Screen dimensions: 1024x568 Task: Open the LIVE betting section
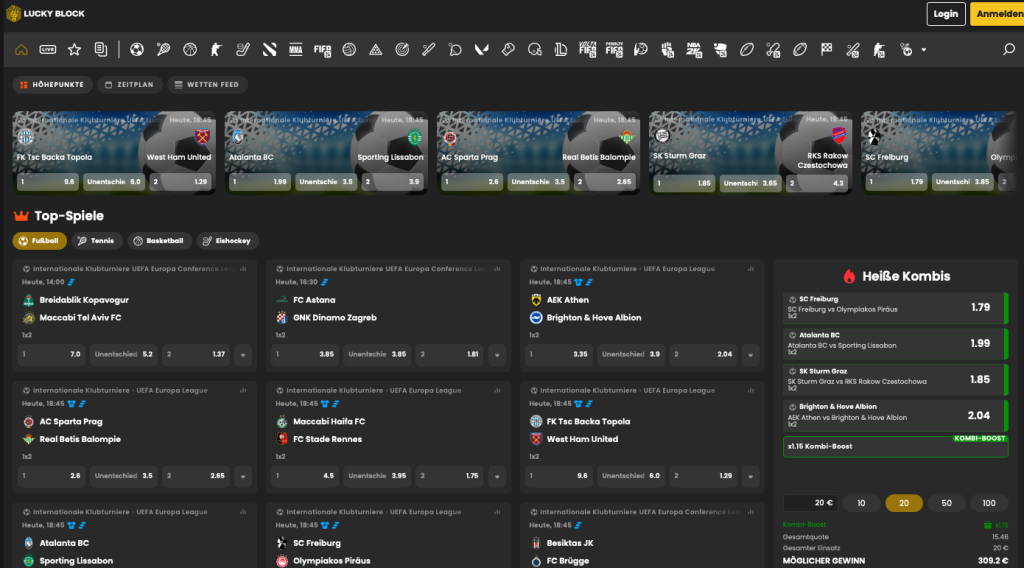tap(48, 50)
